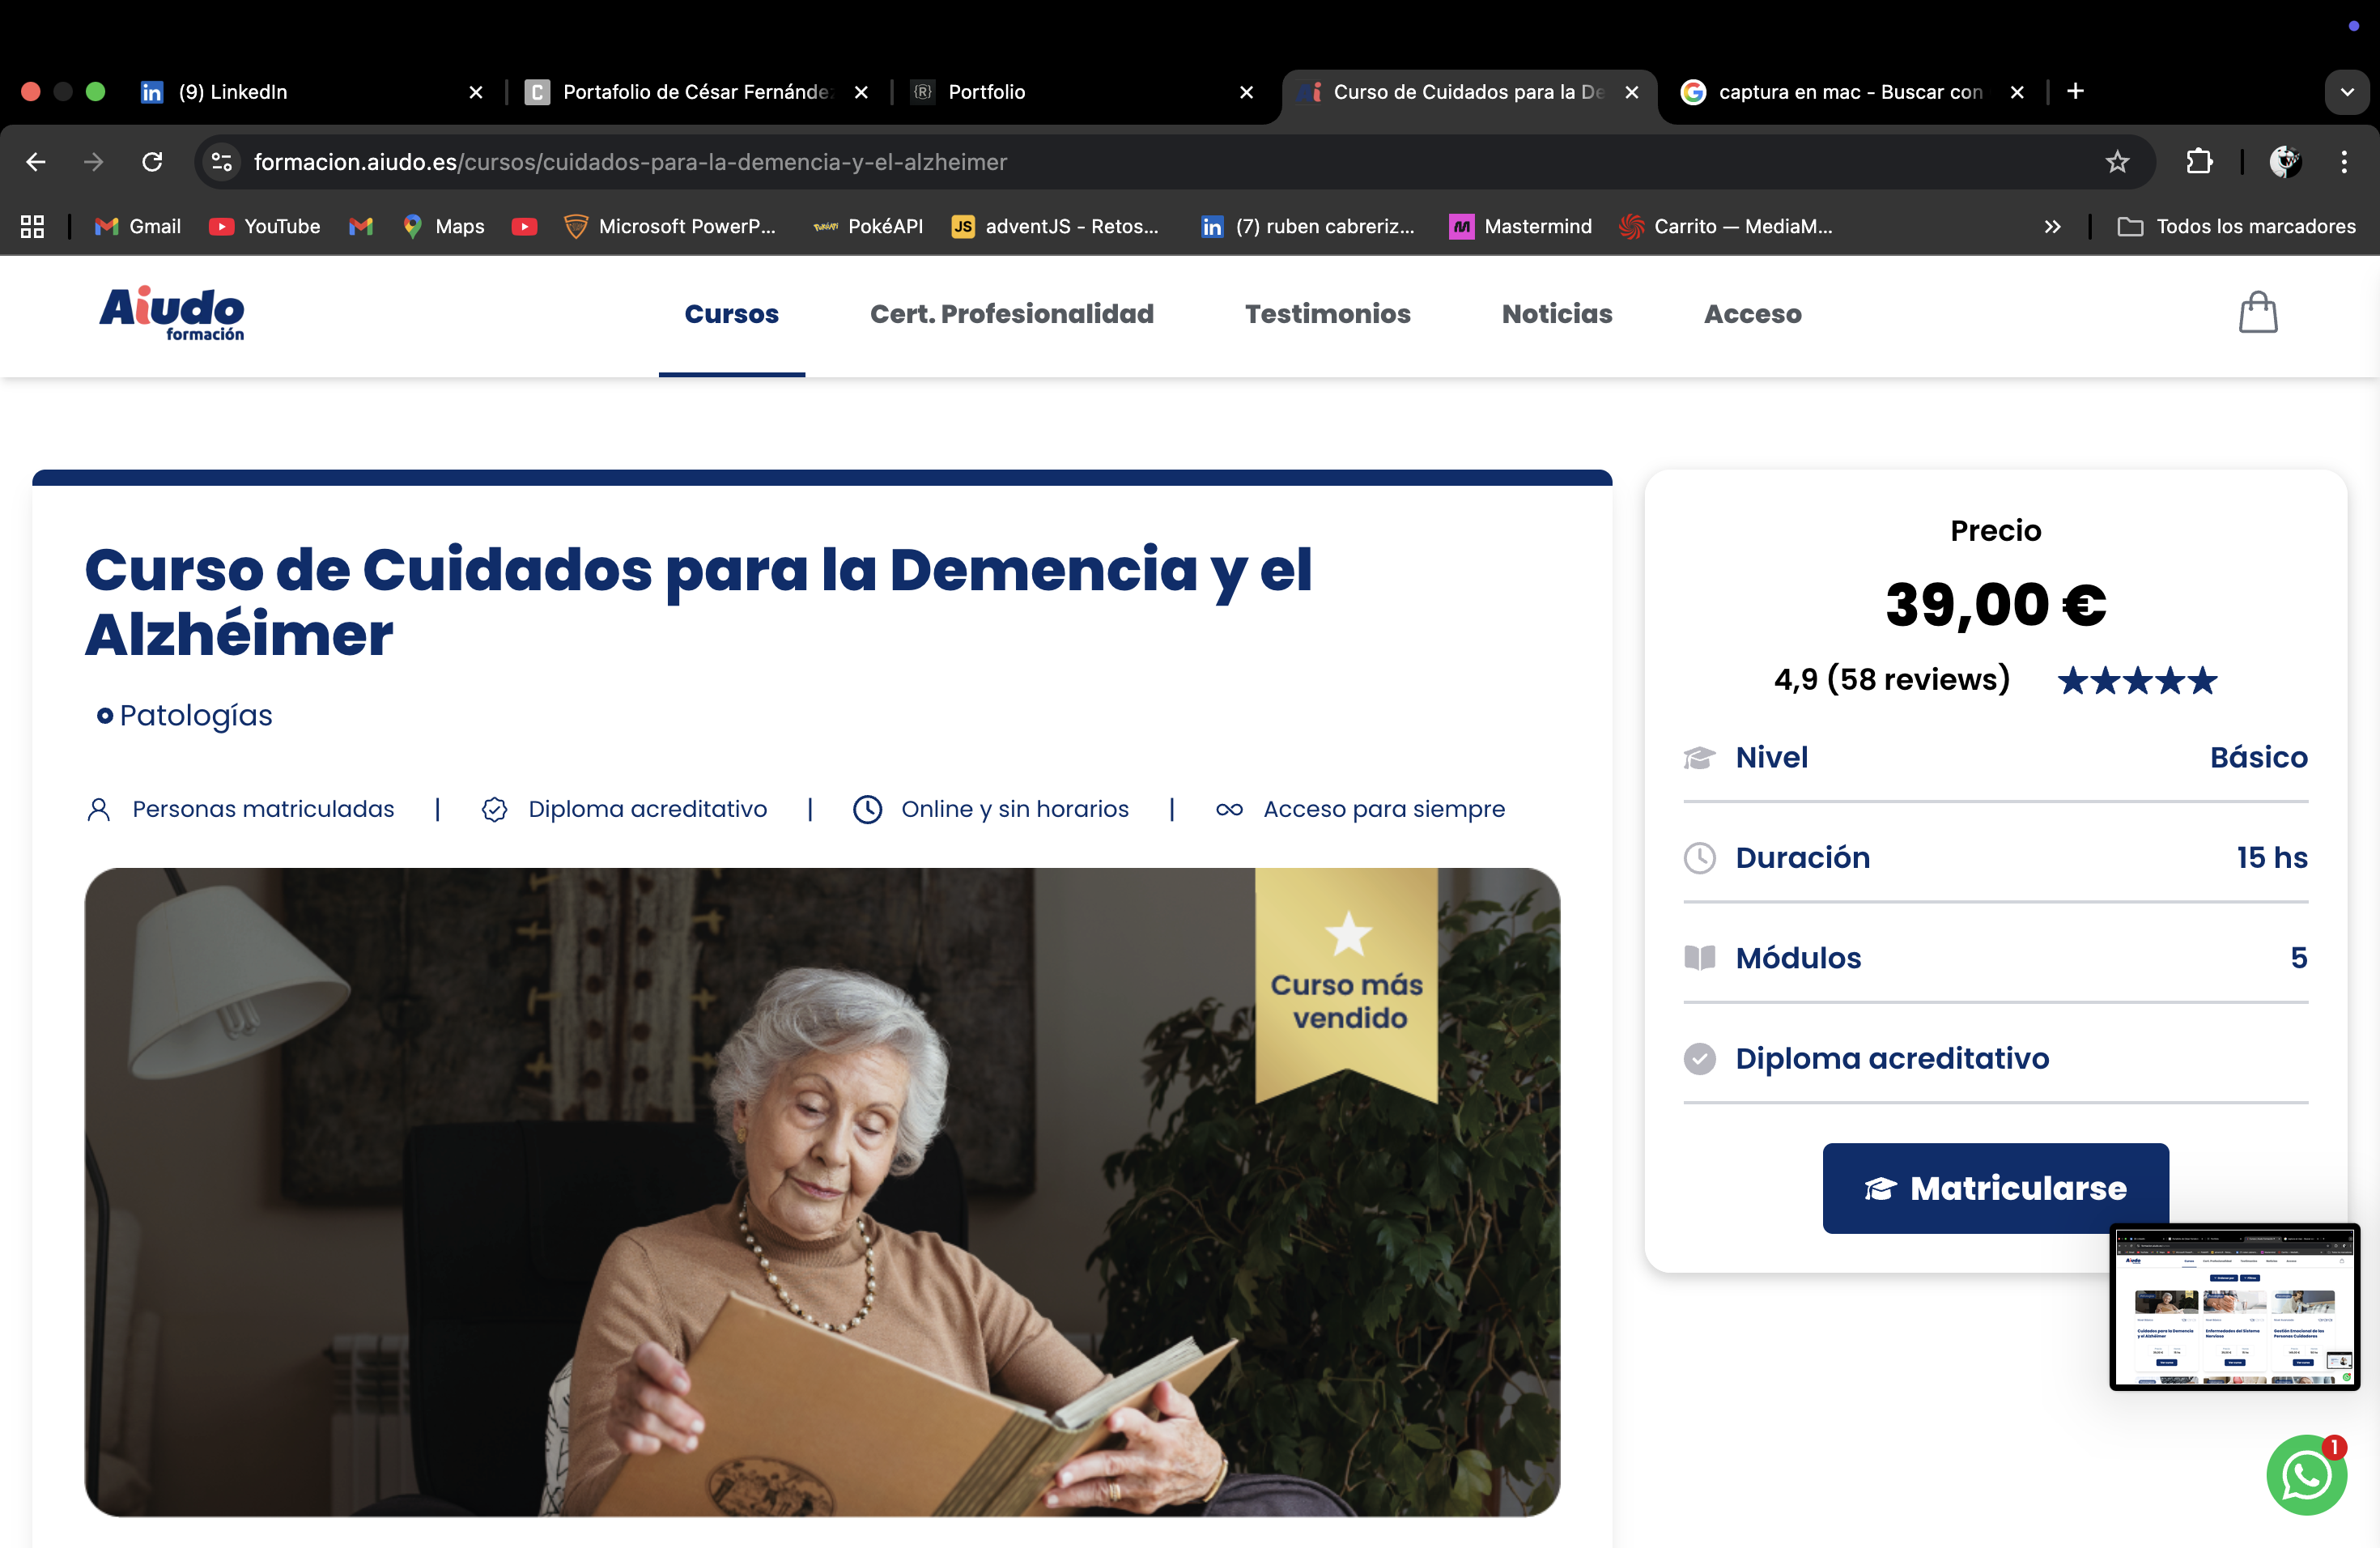
Task: Click the Matricularse button
Action: [1995, 1188]
